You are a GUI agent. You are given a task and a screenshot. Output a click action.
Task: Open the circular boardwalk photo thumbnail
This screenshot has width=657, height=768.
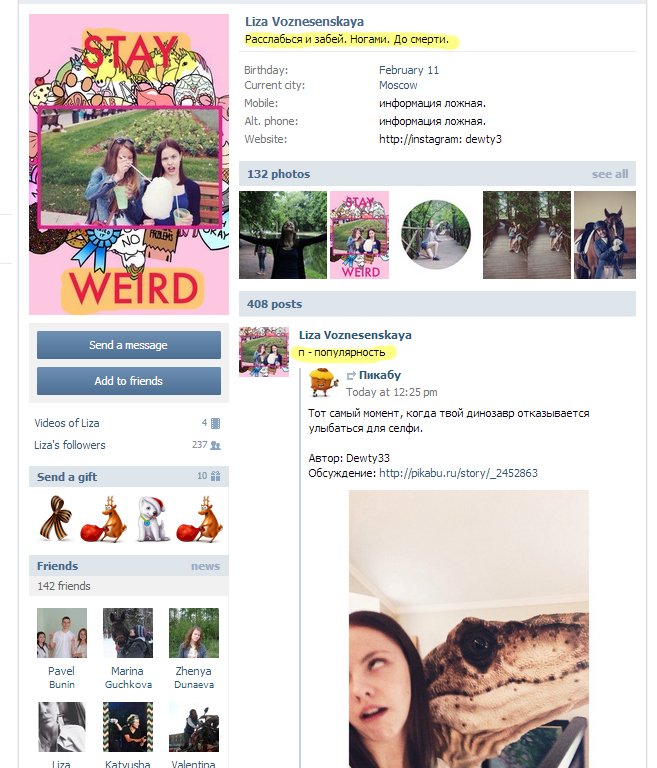[x=436, y=235]
